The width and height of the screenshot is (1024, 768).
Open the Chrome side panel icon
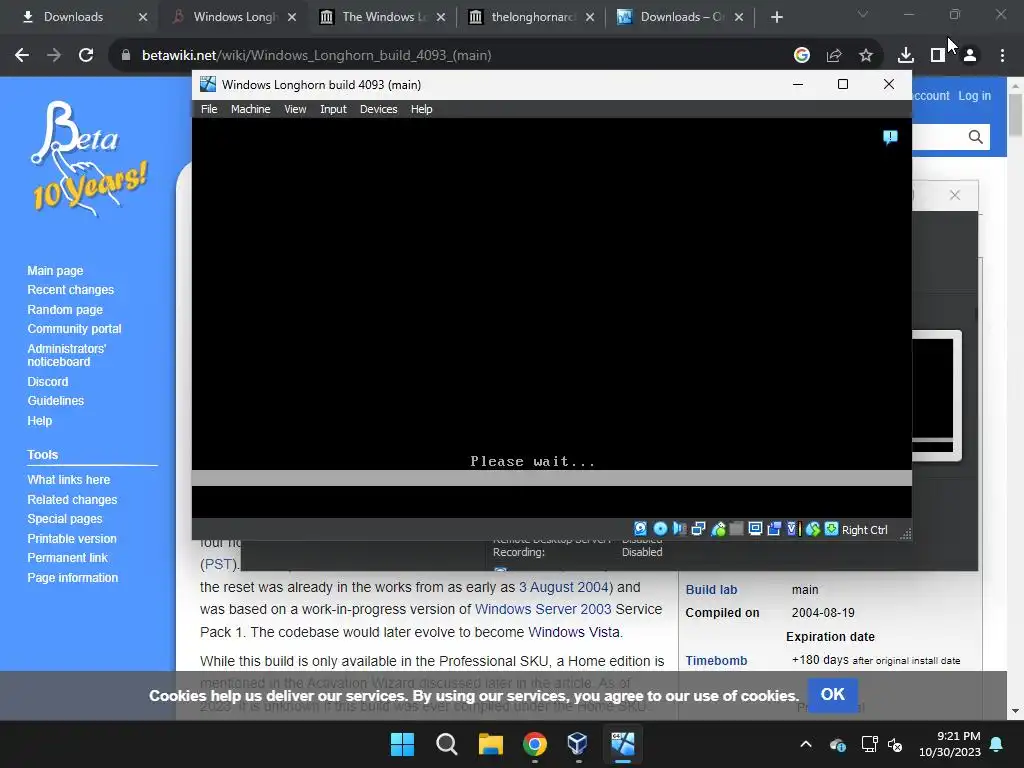938,56
